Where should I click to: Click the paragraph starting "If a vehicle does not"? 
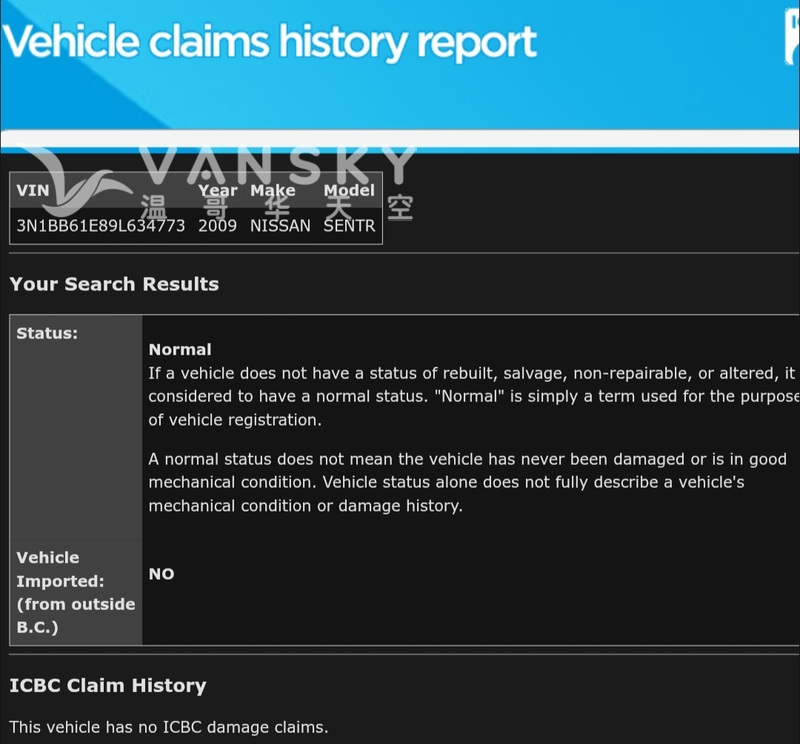pyautogui.click(x=470, y=396)
